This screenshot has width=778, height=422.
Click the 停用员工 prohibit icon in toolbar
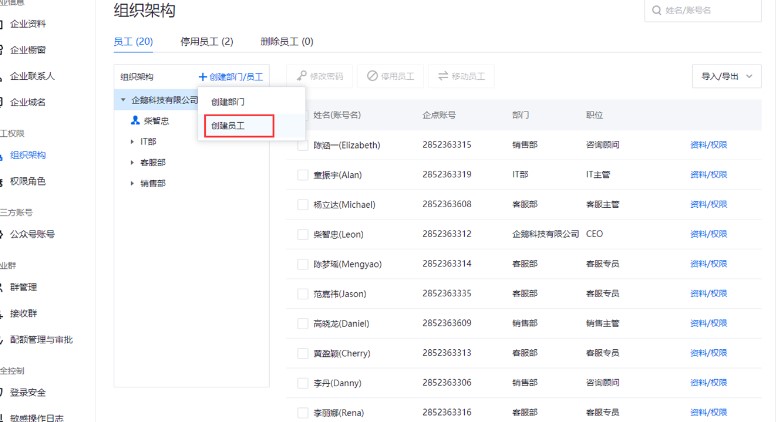pyautogui.click(x=372, y=76)
